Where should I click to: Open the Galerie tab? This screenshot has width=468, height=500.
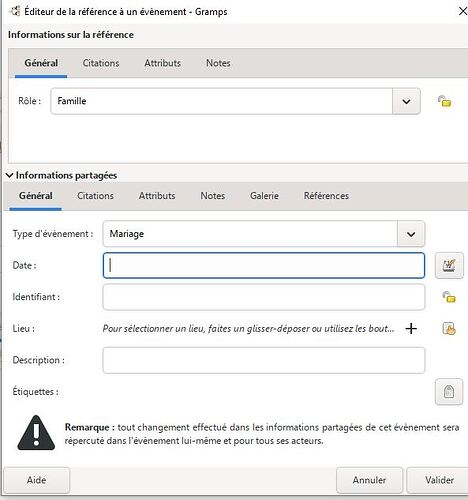264,196
